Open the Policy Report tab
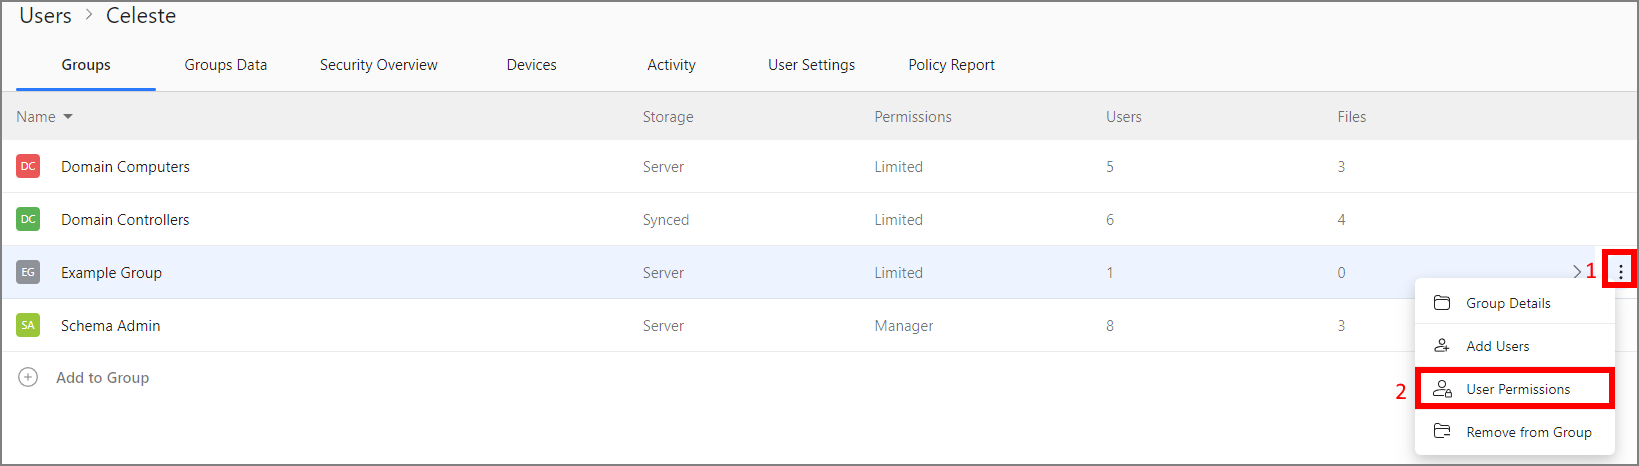The width and height of the screenshot is (1639, 466). (x=951, y=65)
